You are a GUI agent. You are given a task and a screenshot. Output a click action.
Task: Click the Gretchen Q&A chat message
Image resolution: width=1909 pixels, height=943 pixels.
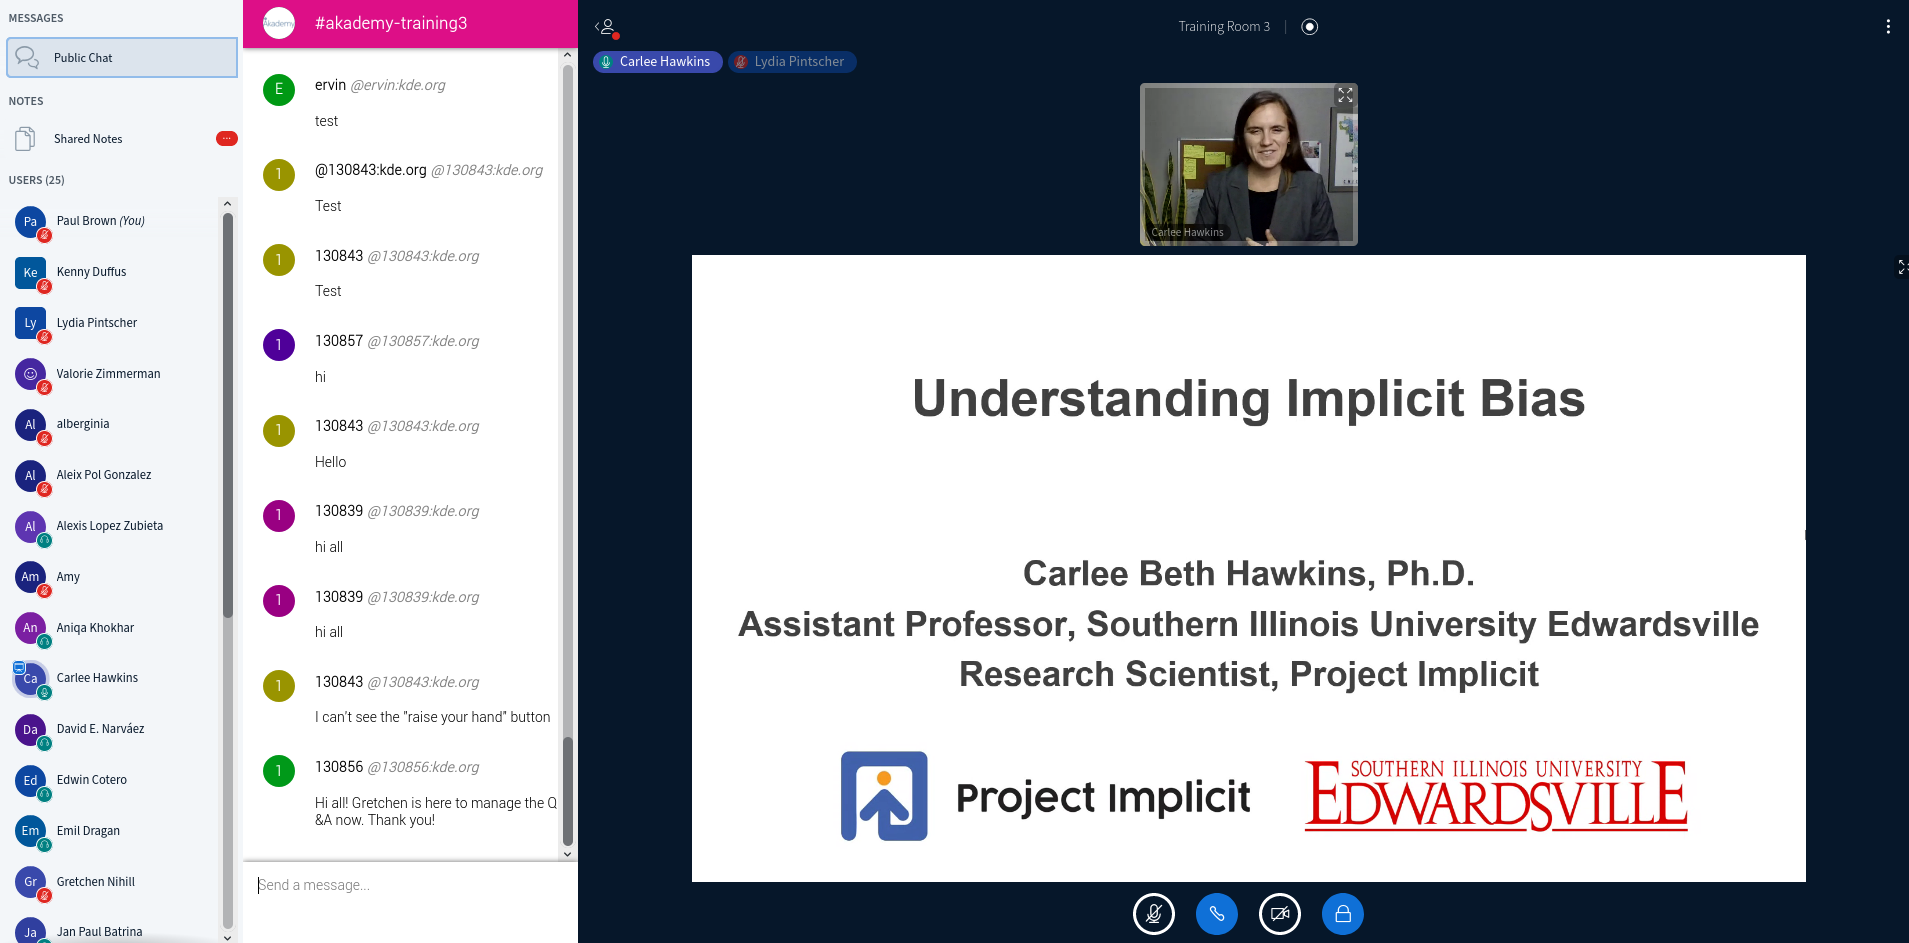(436, 811)
